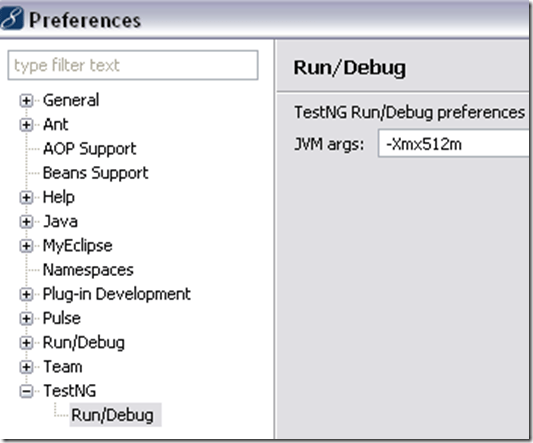Expand the Help preferences node
533x443 pixels.
(x=26, y=198)
